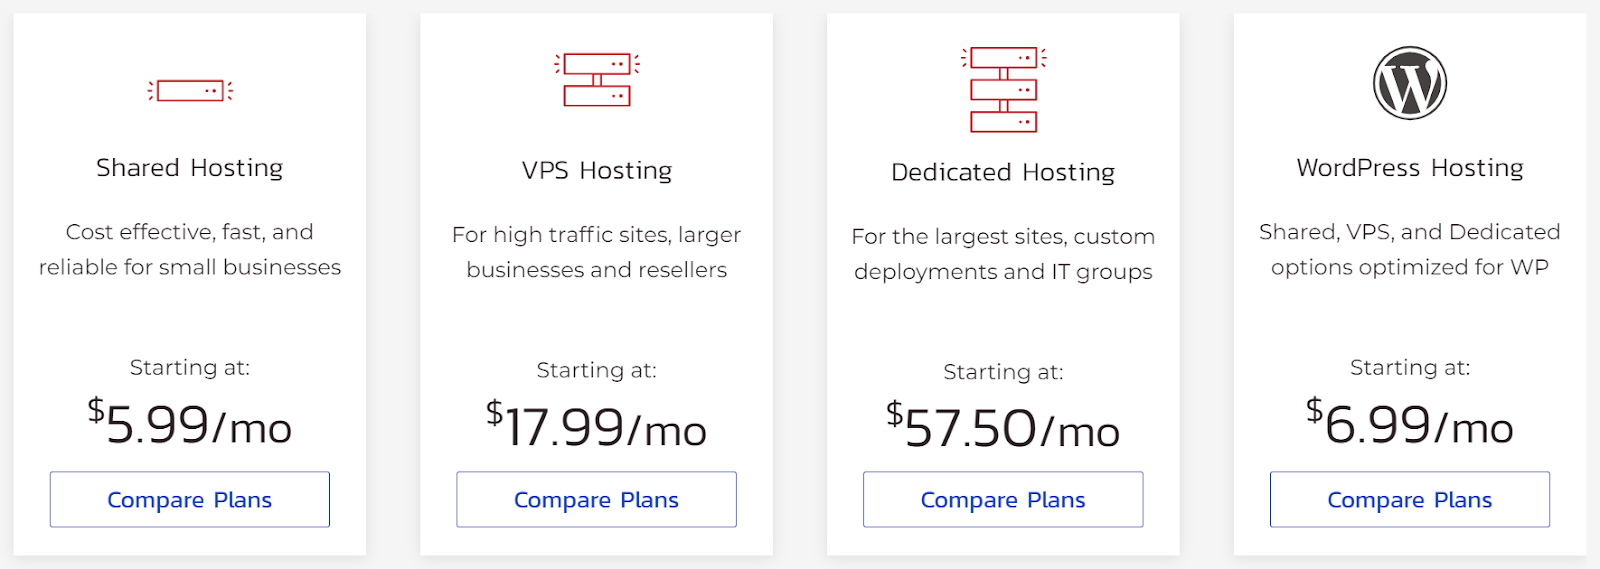The width and height of the screenshot is (1600, 569).
Task: Click the double server VPS Hosting icon
Action: [x=597, y=80]
